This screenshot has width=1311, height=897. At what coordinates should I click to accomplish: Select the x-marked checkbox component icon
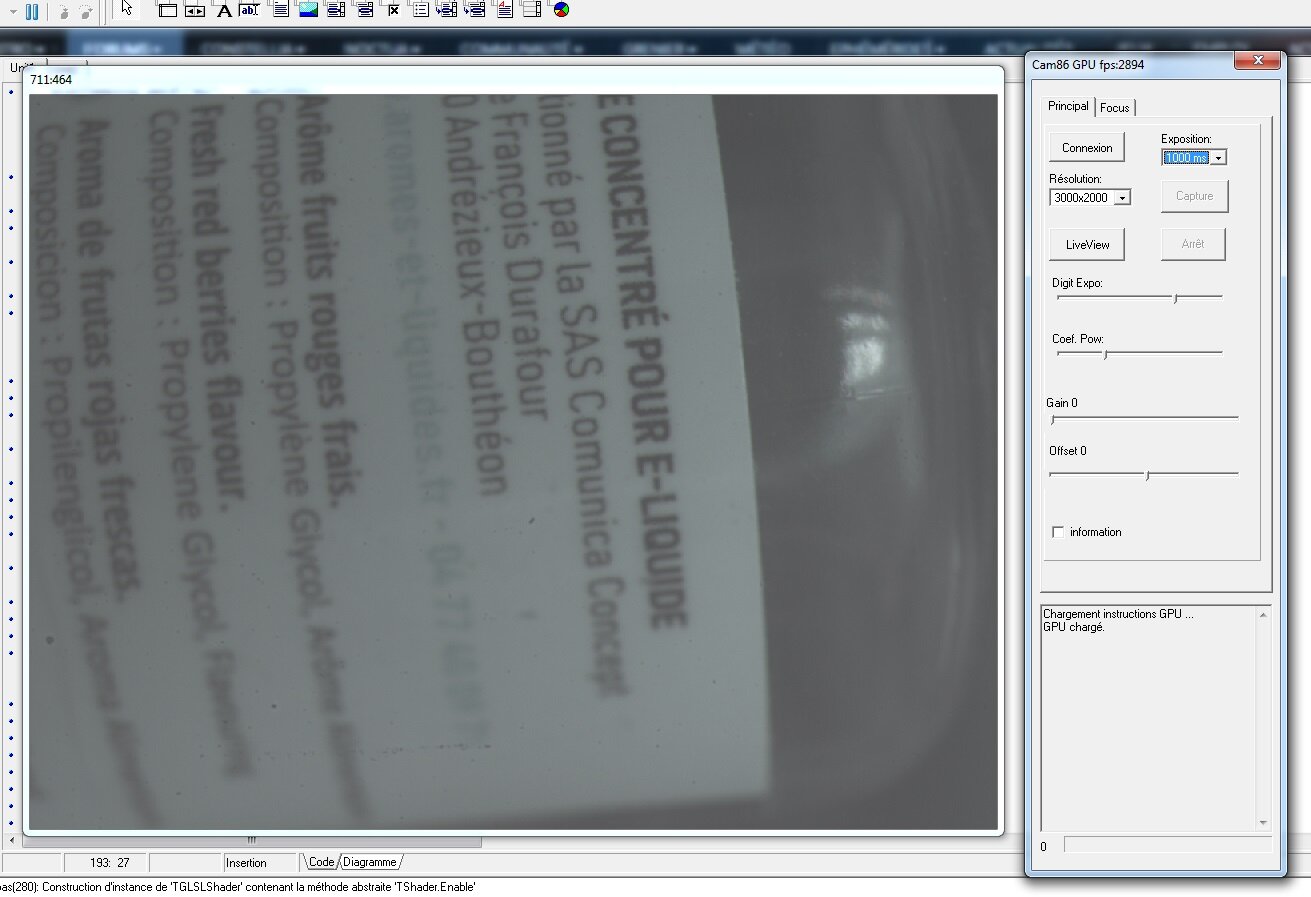coord(393,11)
